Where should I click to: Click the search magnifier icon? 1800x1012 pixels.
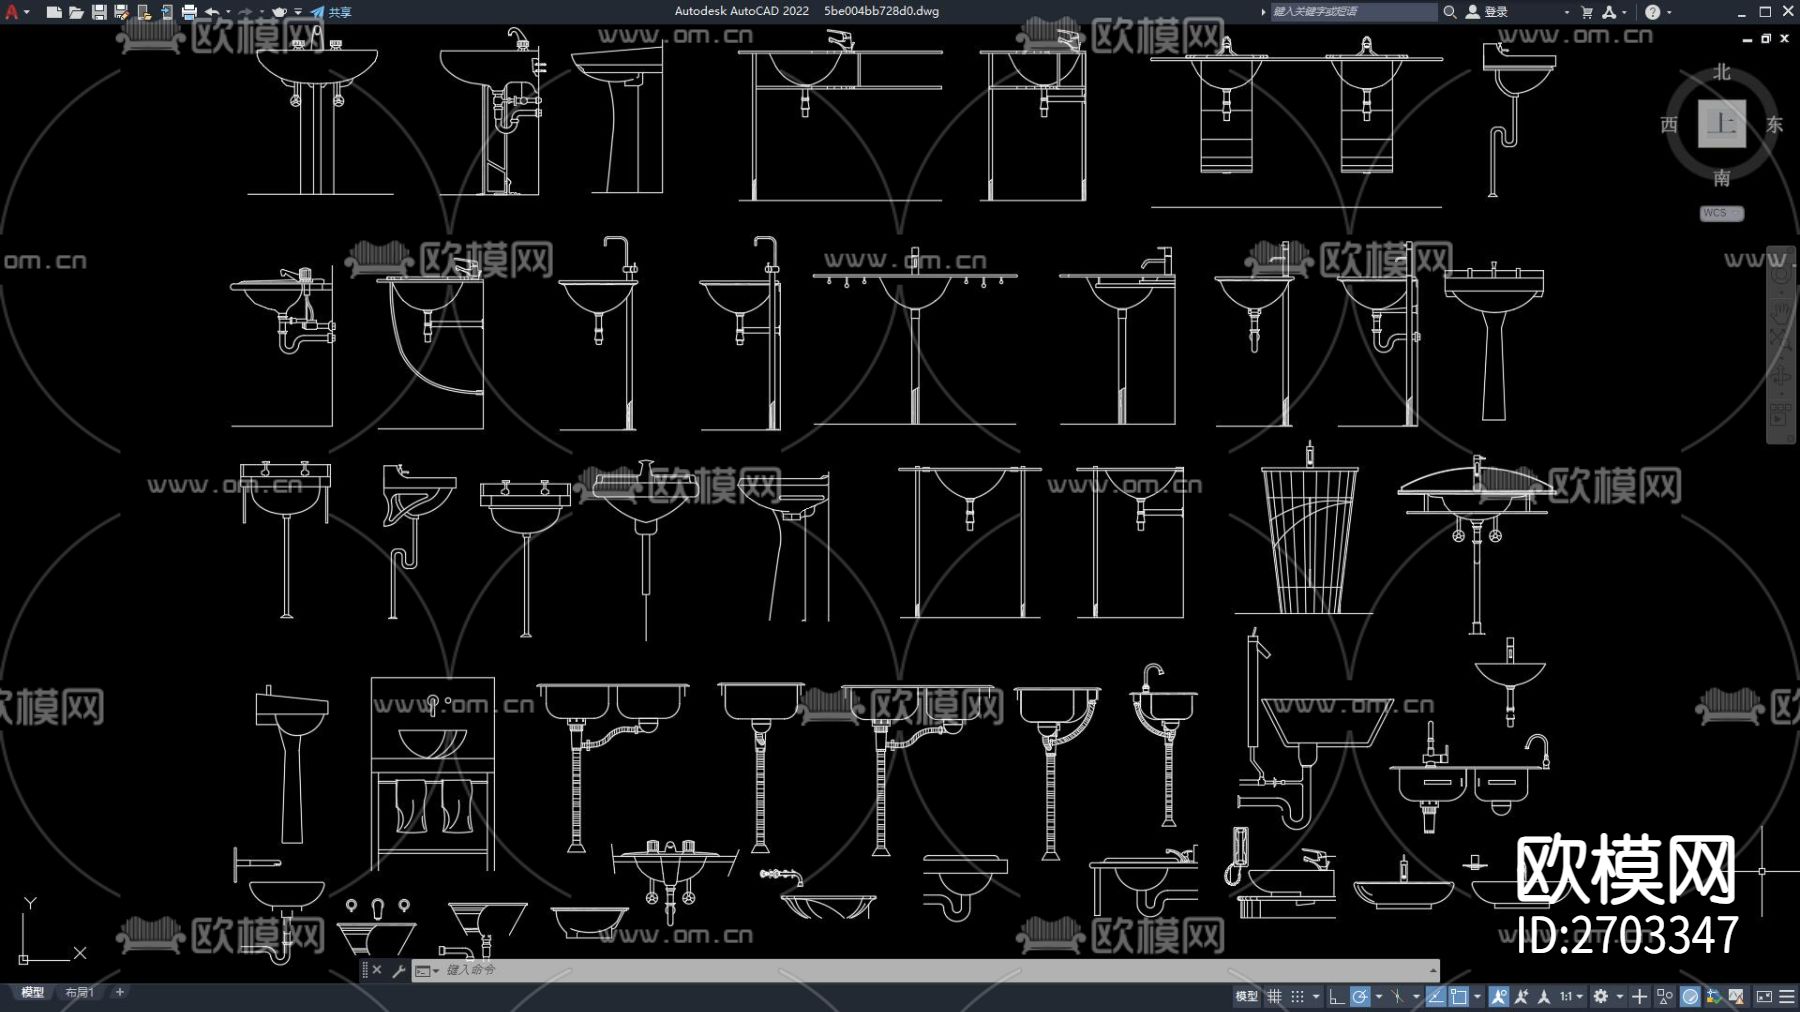(x=1449, y=12)
